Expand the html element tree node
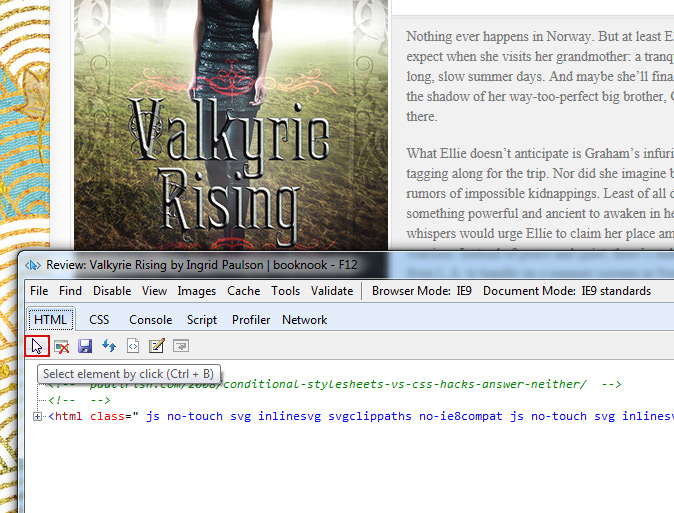 click(38, 416)
